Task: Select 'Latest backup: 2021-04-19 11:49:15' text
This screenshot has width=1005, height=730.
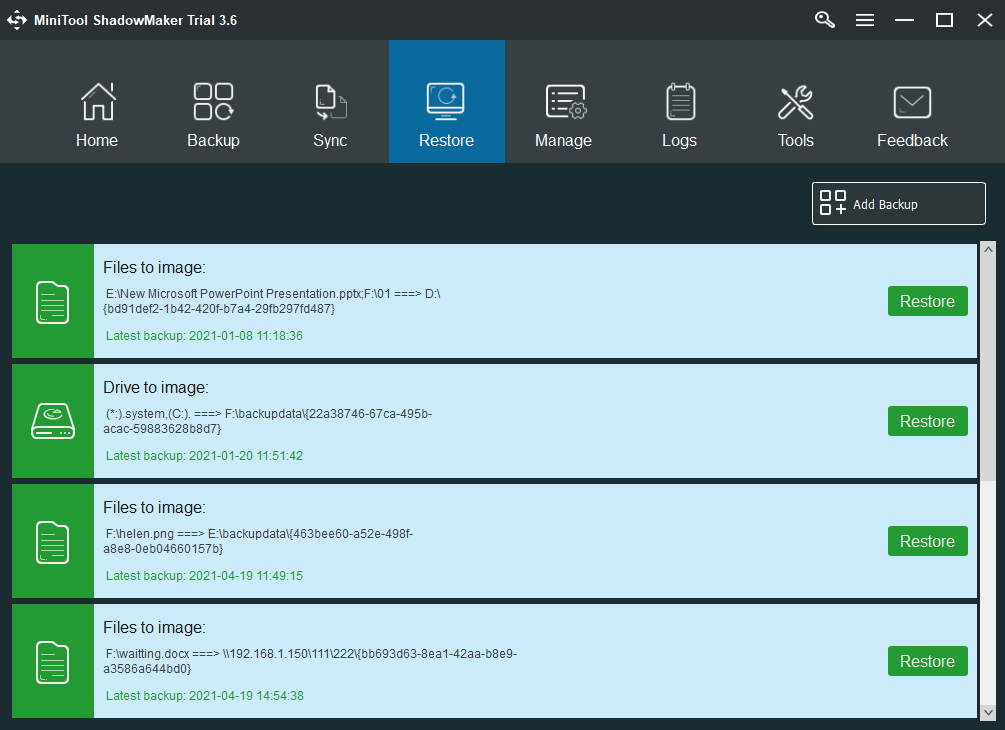Action: point(204,576)
